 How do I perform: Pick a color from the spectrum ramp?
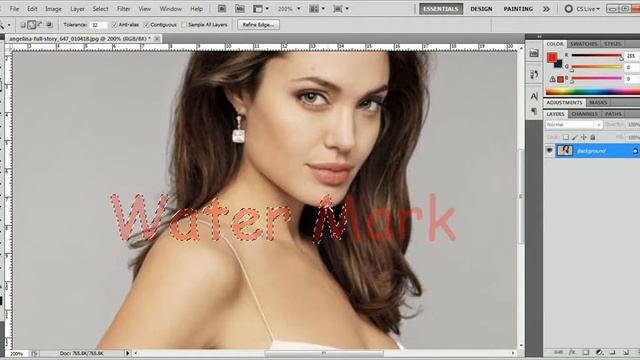(593, 91)
